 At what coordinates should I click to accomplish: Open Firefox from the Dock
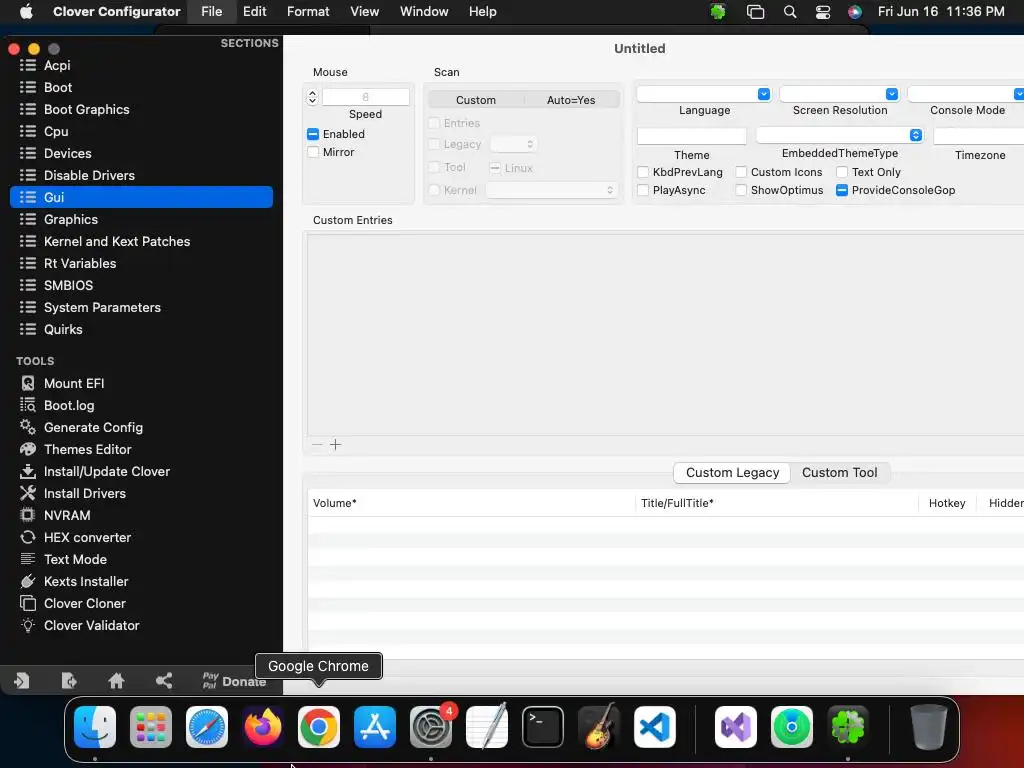(263, 727)
